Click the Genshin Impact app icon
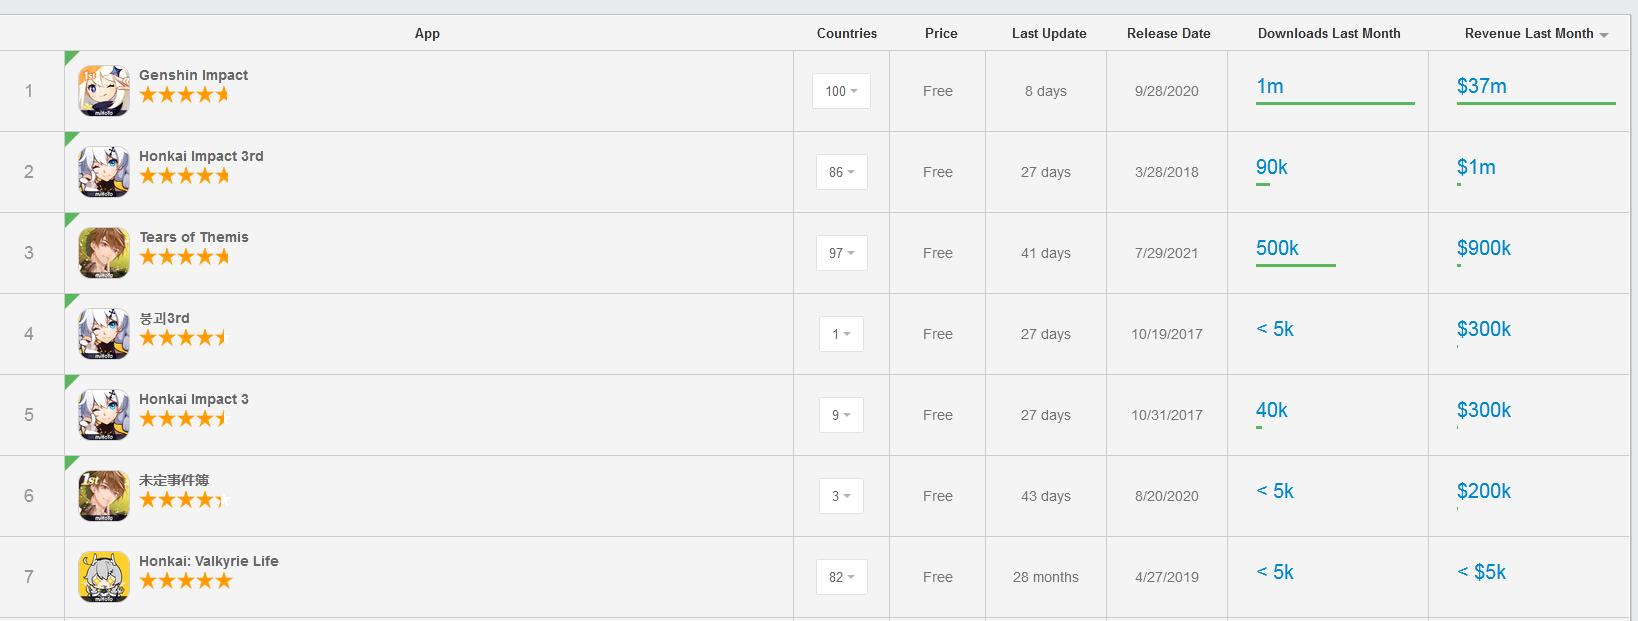The width and height of the screenshot is (1638, 621). [x=104, y=91]
